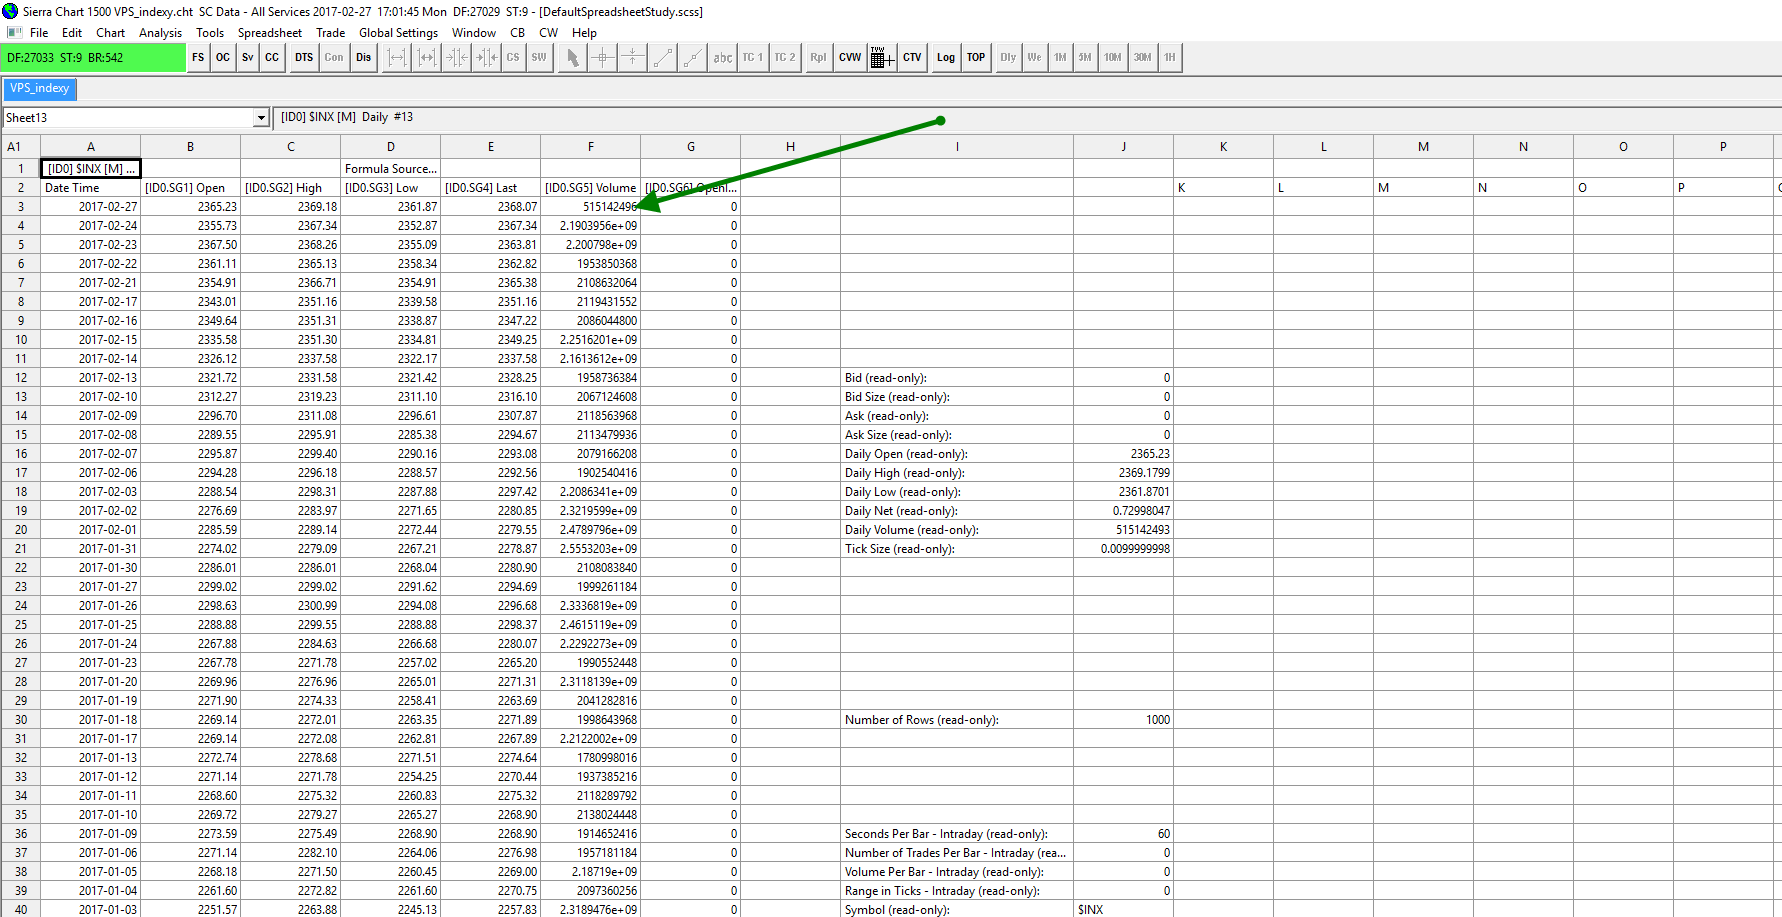Click the DTS toolbar button
The image size is (1782, 917).
304,58
